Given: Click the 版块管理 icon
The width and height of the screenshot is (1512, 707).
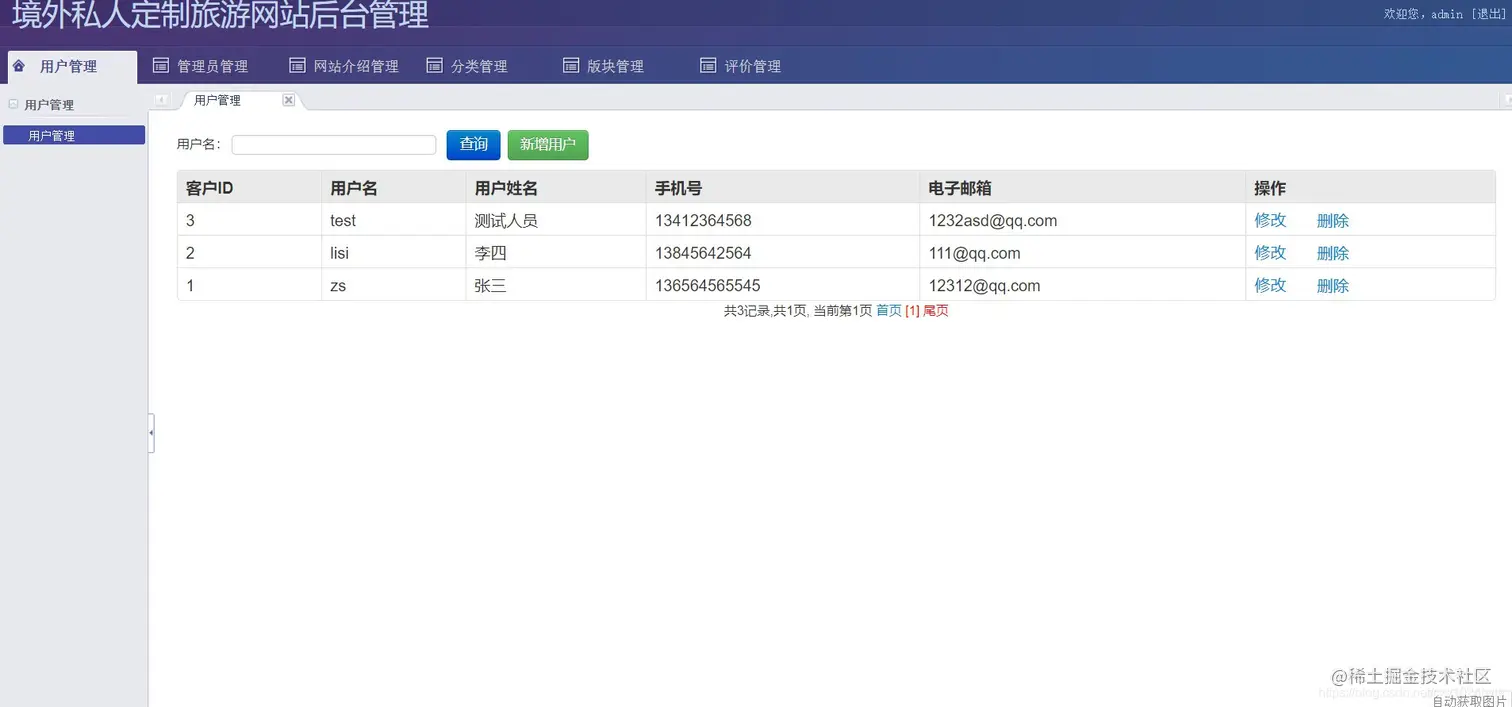Looking at the screenshot, I should [570, 64].
